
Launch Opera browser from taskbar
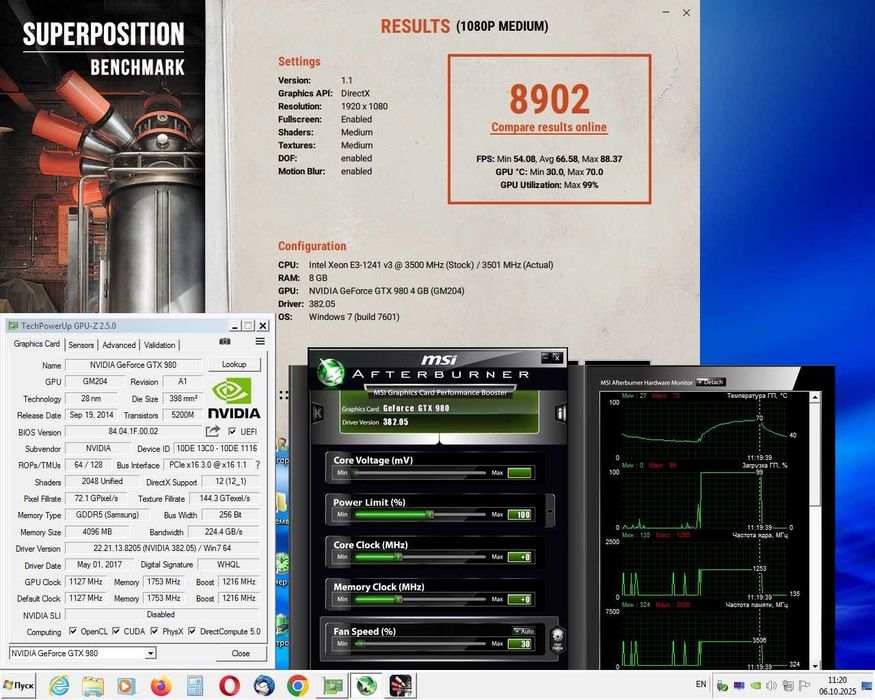coord(229,685)
